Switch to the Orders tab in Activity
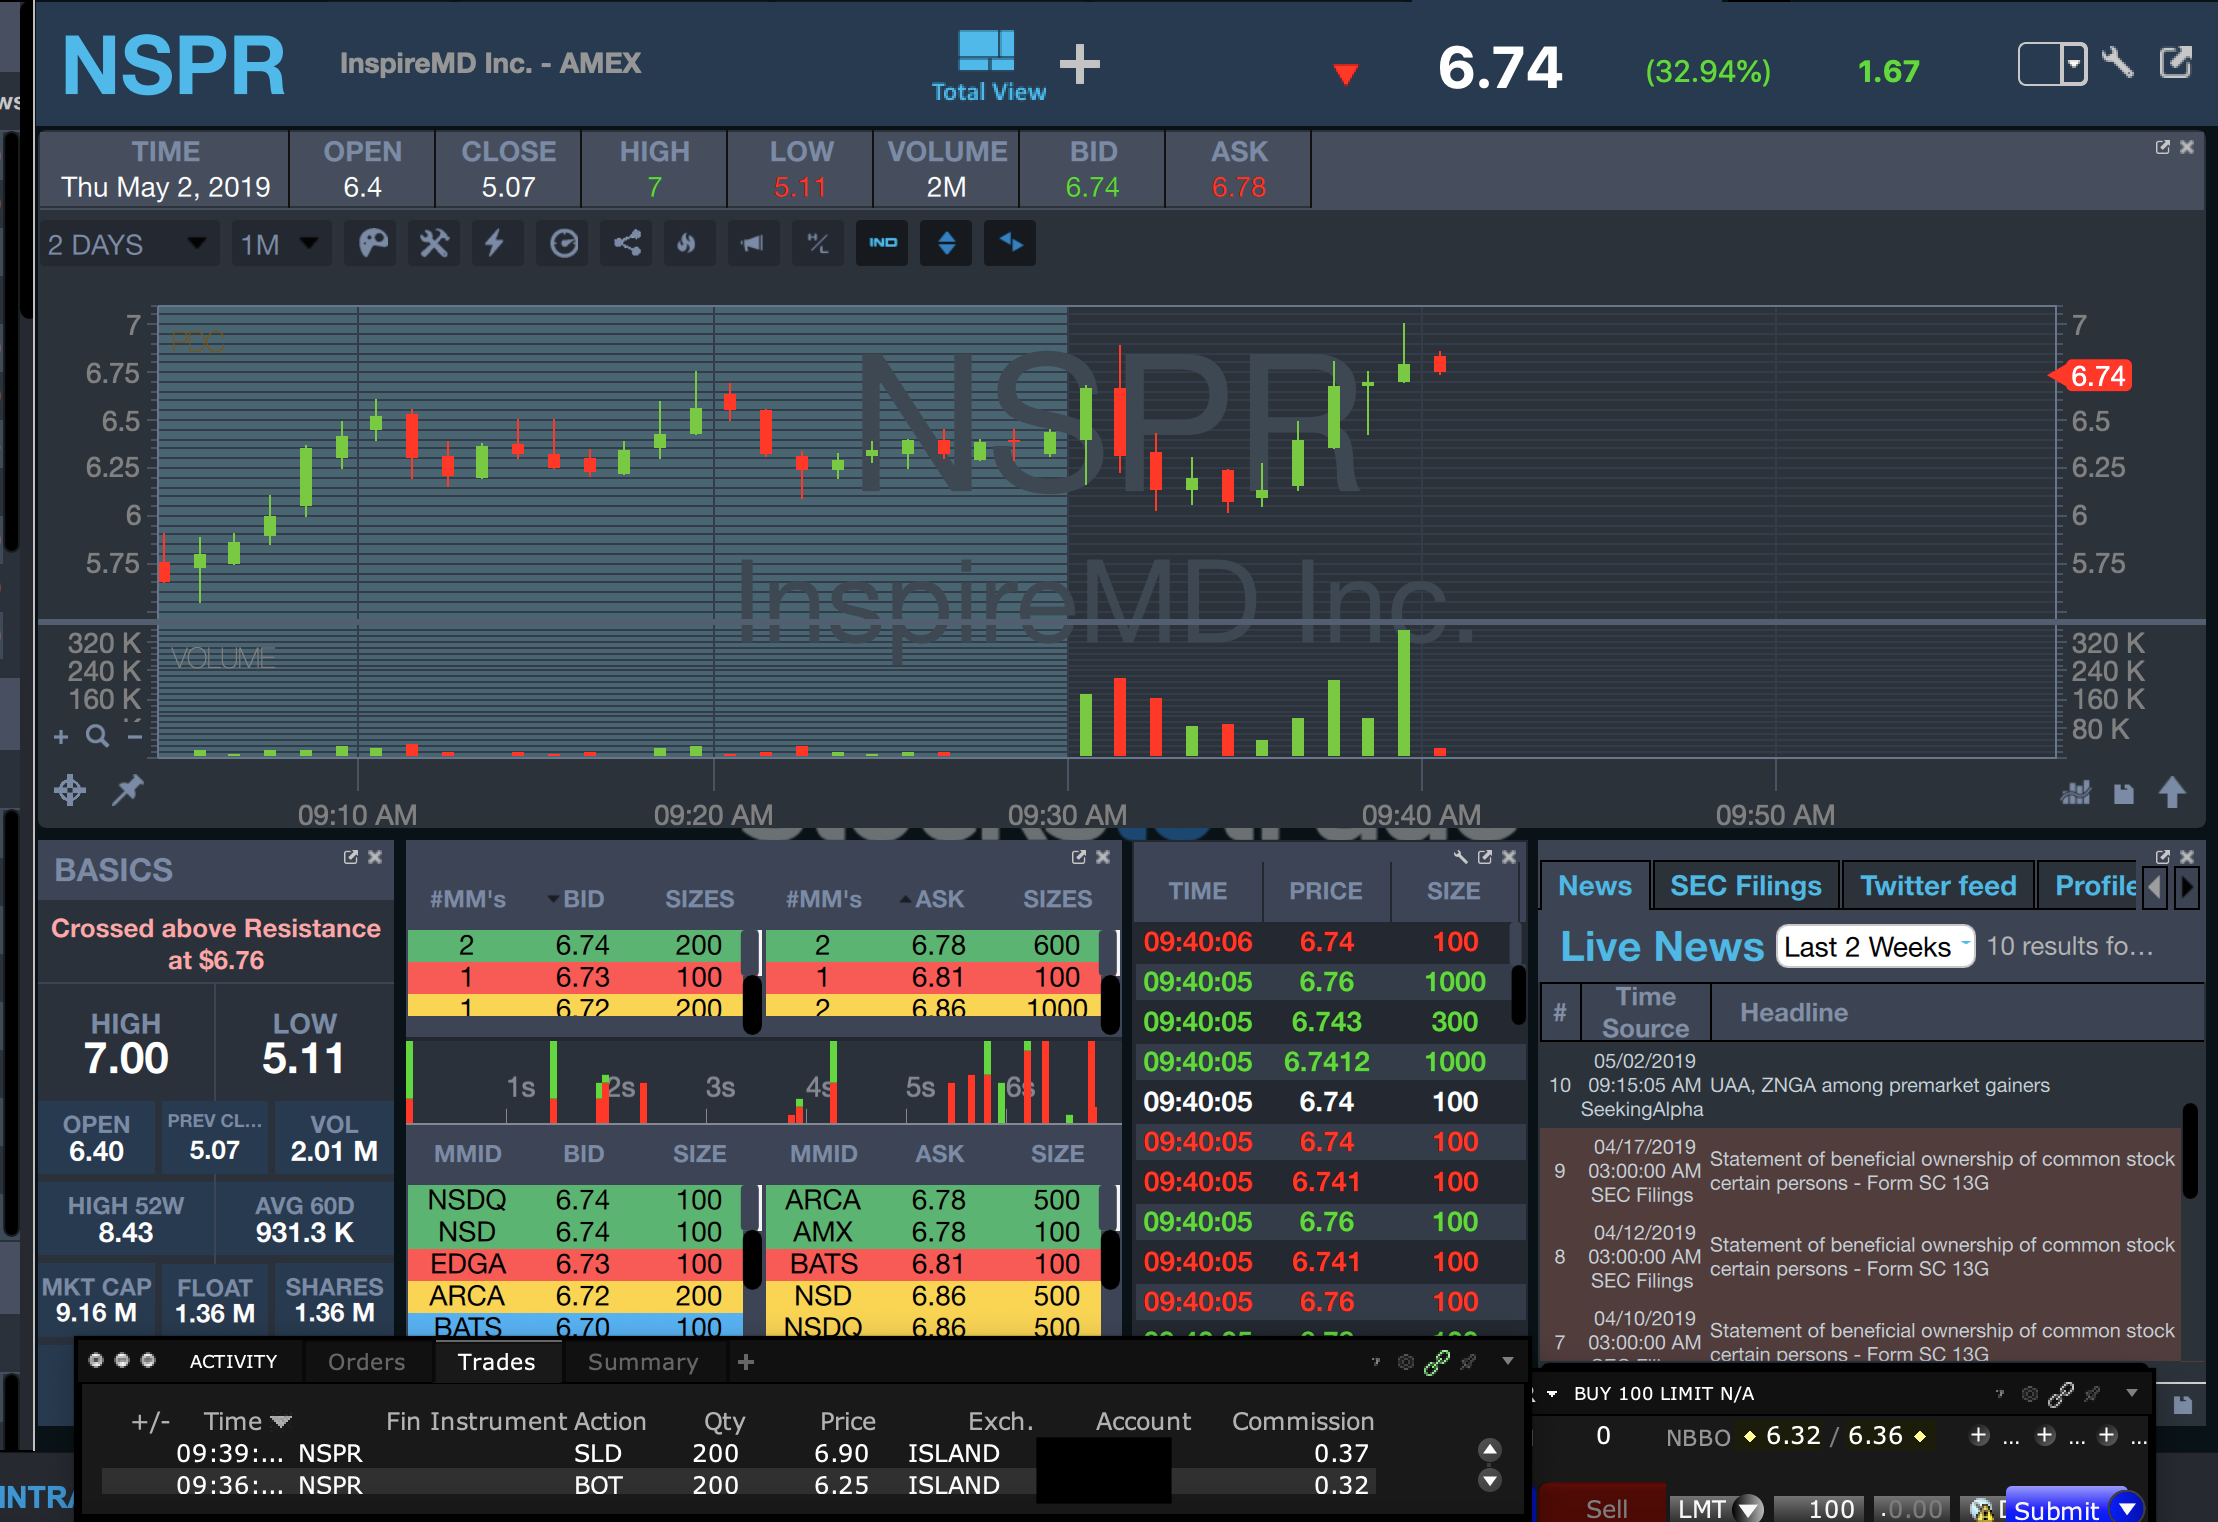The height and width of the screenshot is (1522, 2218). [x=366, y=1362]
